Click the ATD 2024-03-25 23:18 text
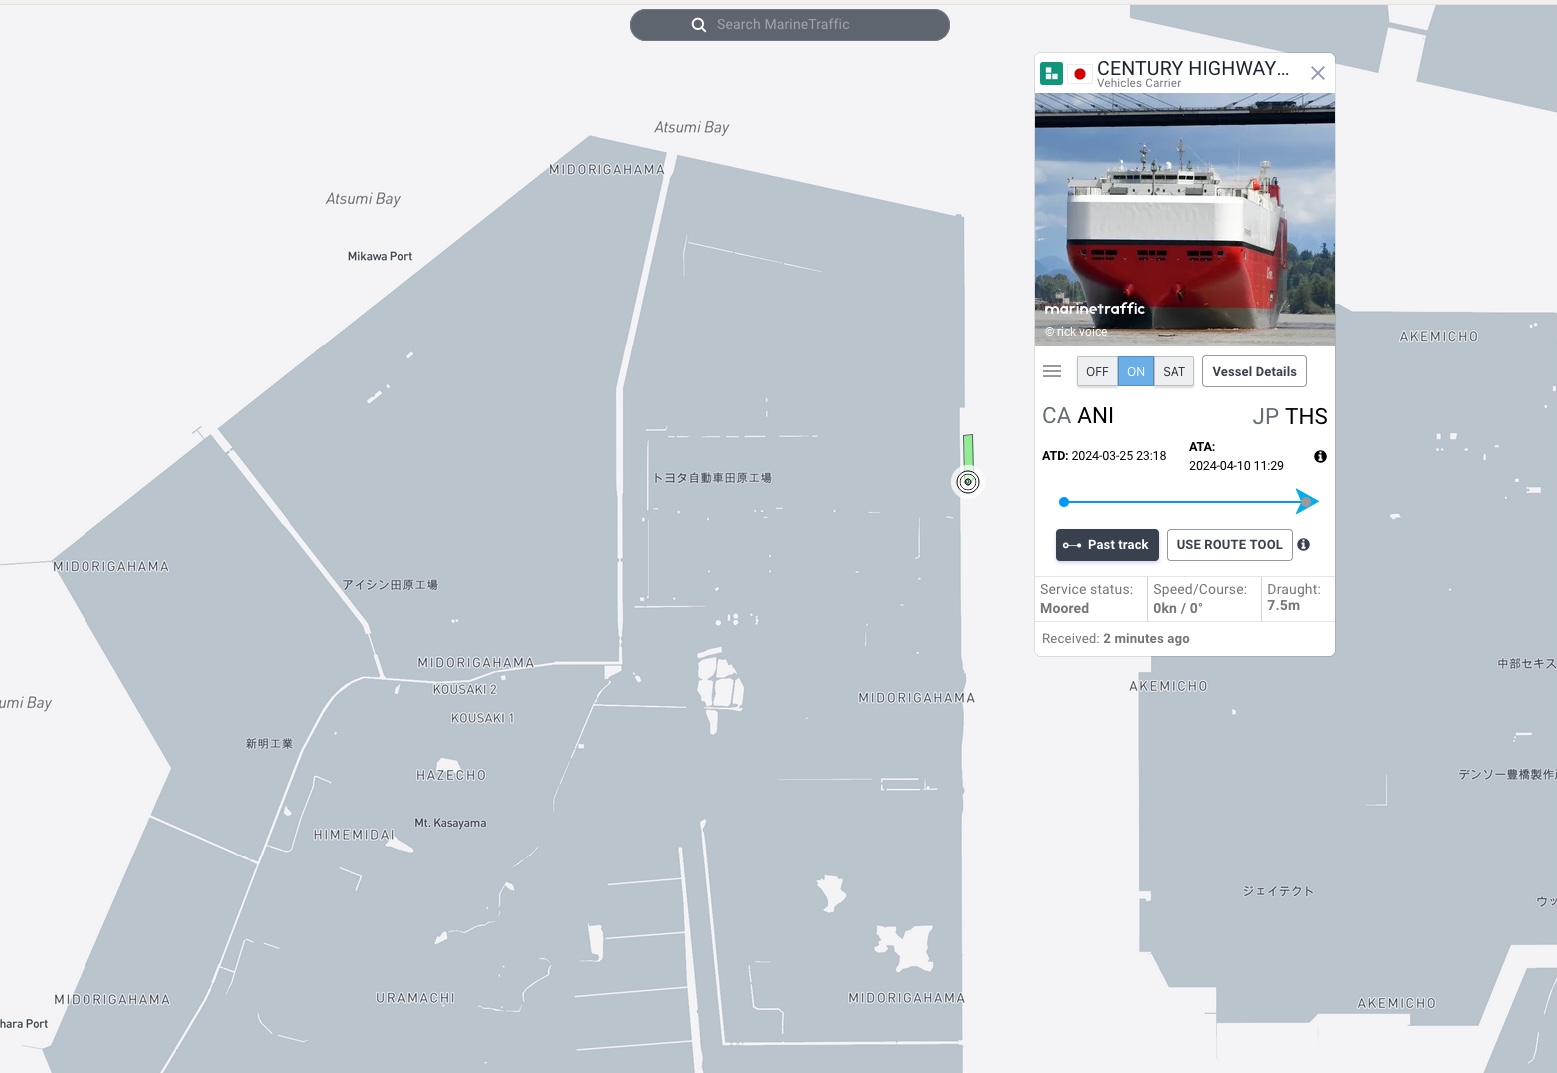This screenshot has height=1073, width=1557. click(1104, 456)
